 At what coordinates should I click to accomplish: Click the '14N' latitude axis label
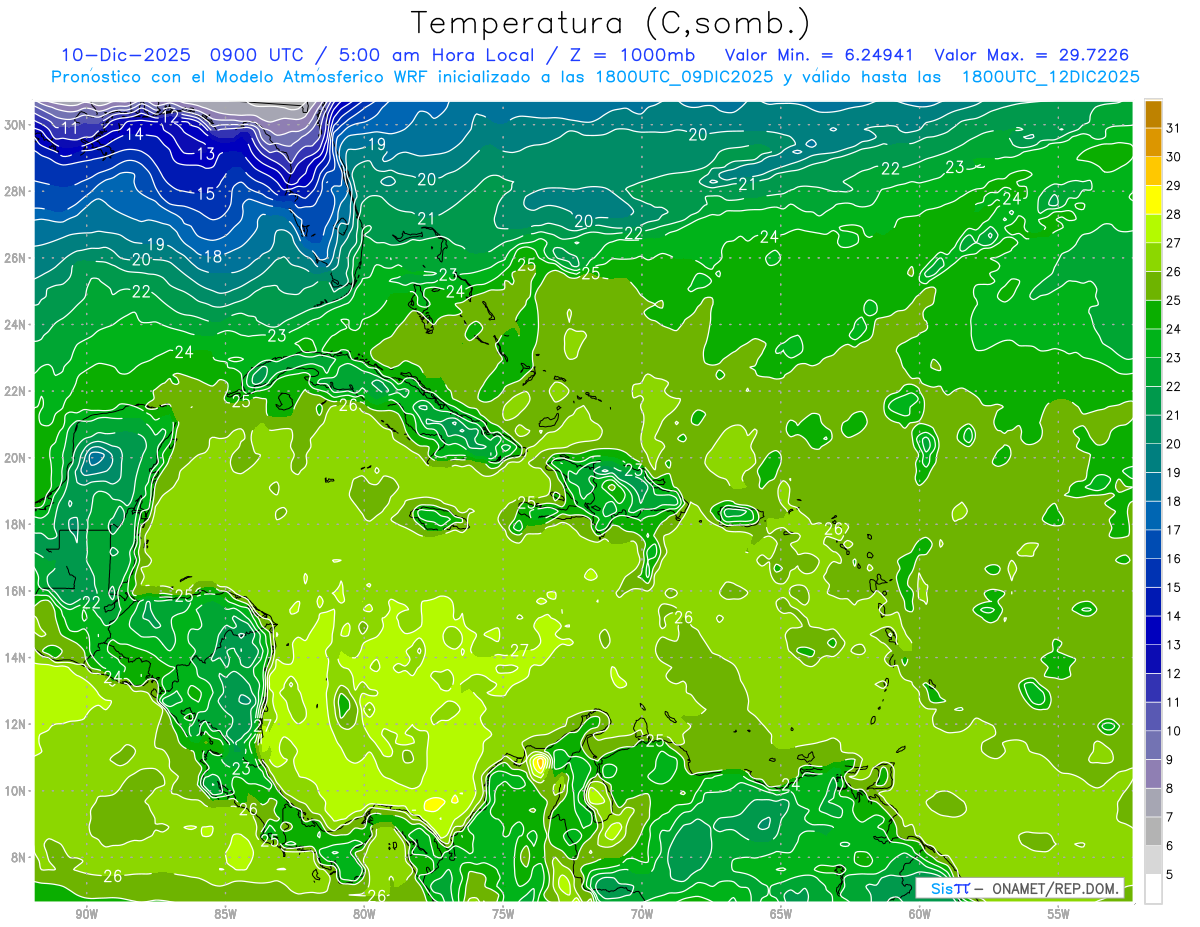point(15,658)
